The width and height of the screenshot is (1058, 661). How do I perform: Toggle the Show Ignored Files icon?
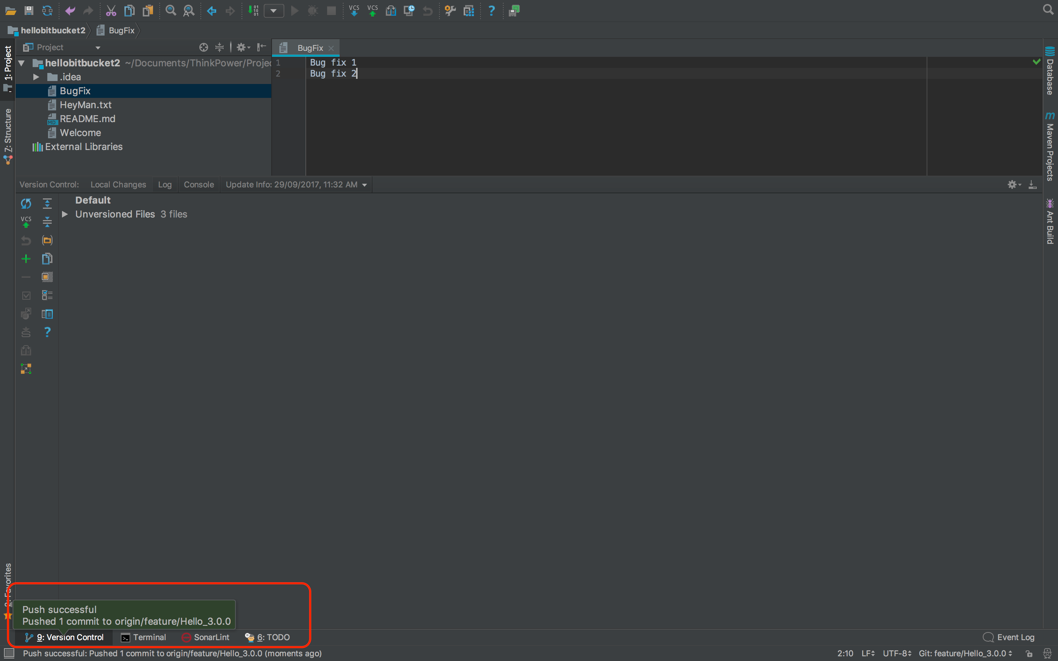(x=47, y=277)
